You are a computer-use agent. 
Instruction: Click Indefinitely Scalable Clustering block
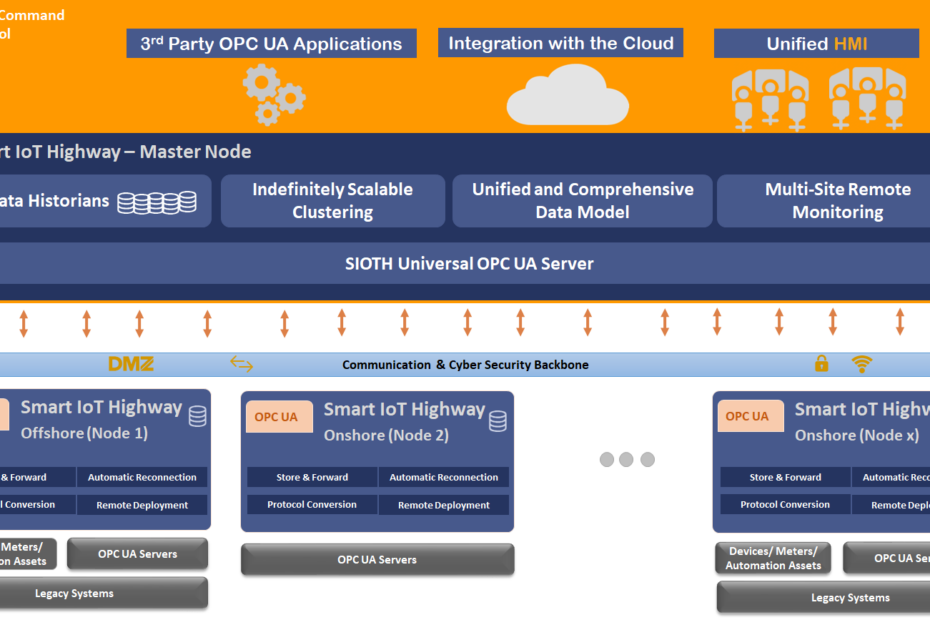pyautogui.click(x=332, y=201)
